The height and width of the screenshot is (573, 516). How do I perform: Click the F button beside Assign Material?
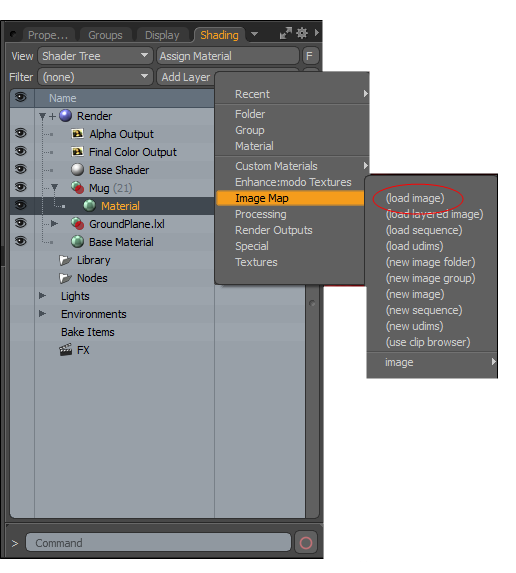pos(310,56)
